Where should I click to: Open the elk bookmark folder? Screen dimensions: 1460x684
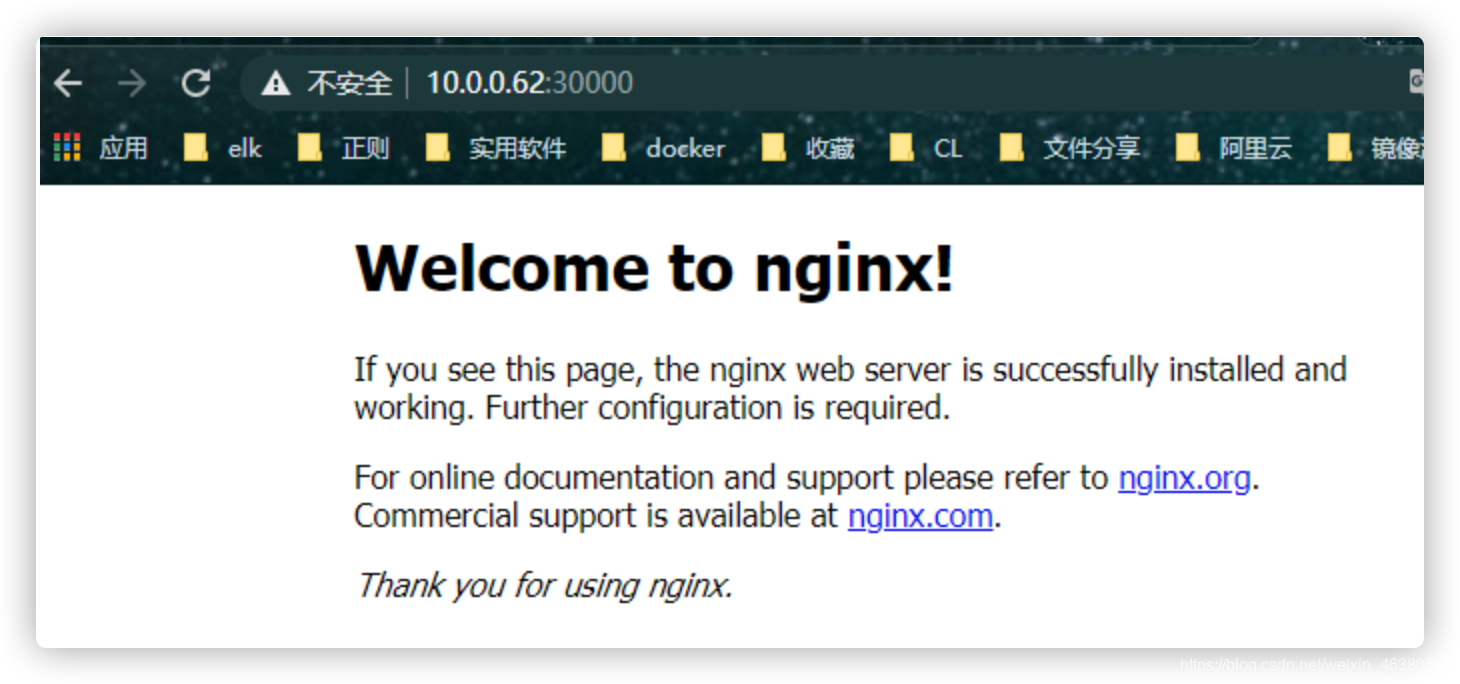(x=223, y=148)
